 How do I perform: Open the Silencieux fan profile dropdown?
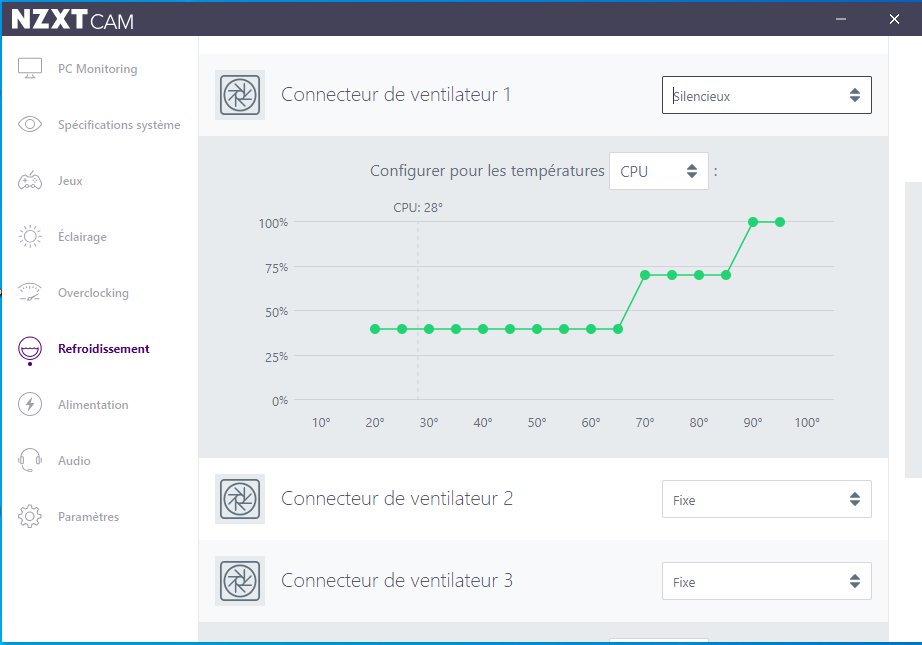point(766,95)
